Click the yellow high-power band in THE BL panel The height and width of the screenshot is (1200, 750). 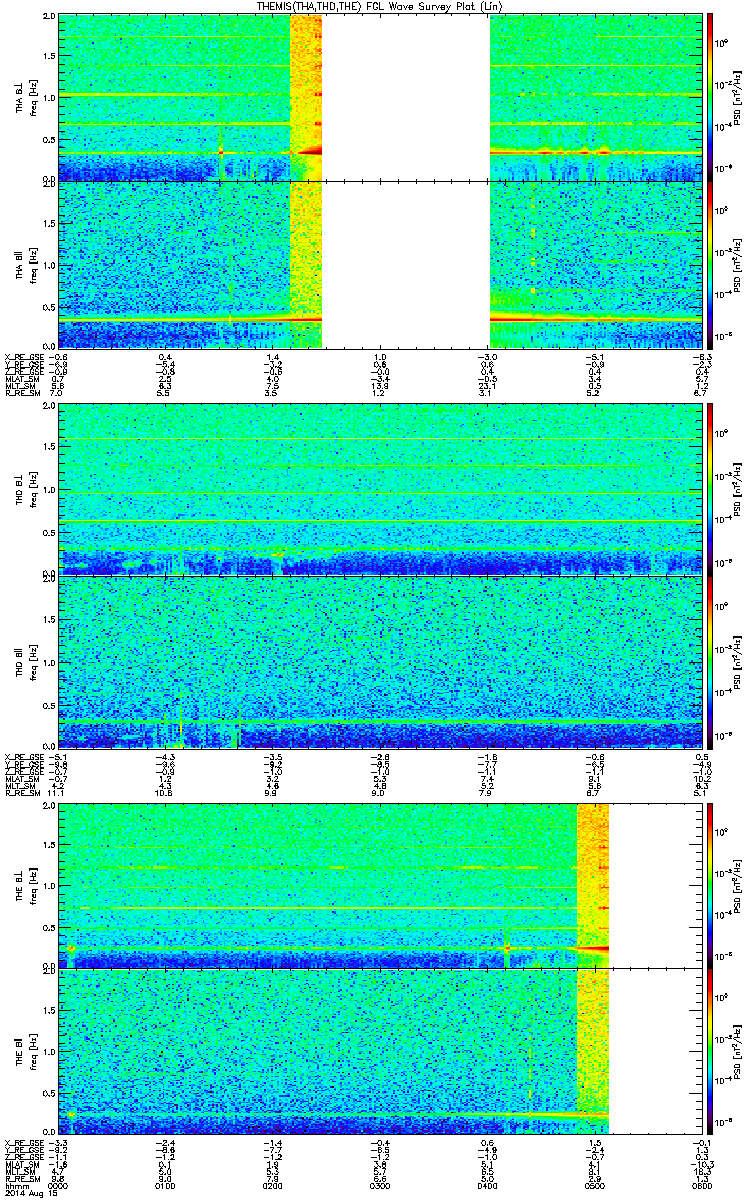(593, 885)
